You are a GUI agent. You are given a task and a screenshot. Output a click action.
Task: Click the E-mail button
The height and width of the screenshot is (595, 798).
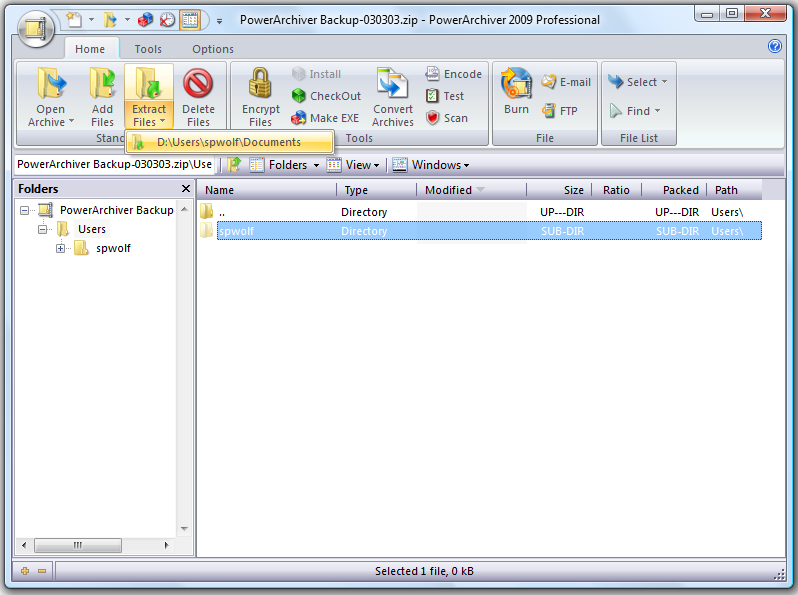point(566,82)
